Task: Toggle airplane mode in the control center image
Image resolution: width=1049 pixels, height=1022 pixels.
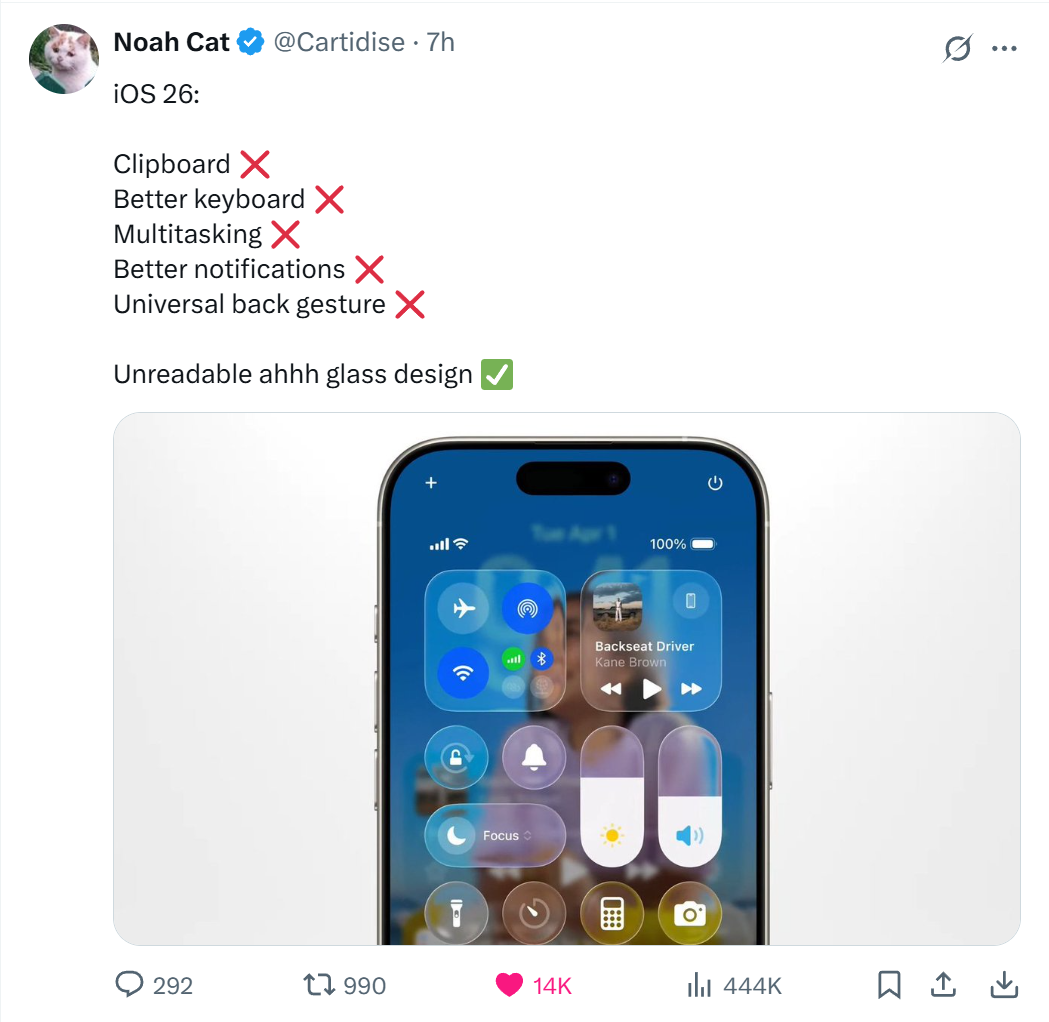Action: tap(463, 609)
